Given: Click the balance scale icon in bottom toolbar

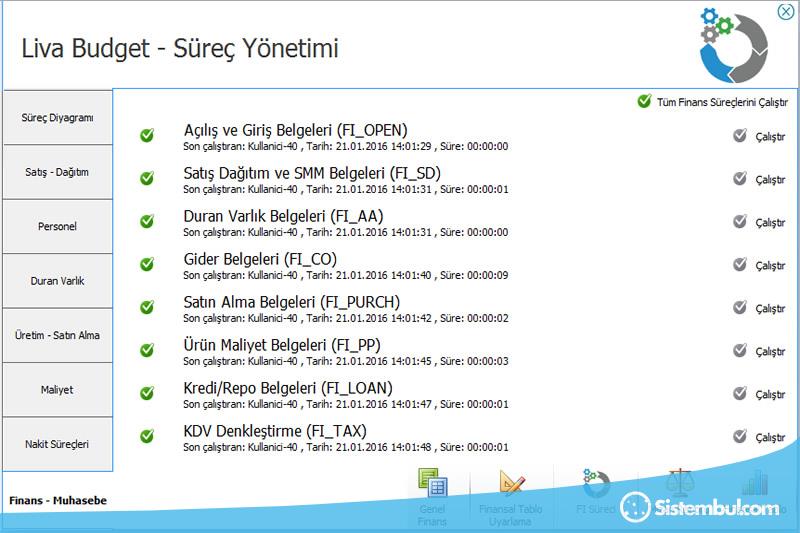Looking at the screenshot, I should [680, 483].
